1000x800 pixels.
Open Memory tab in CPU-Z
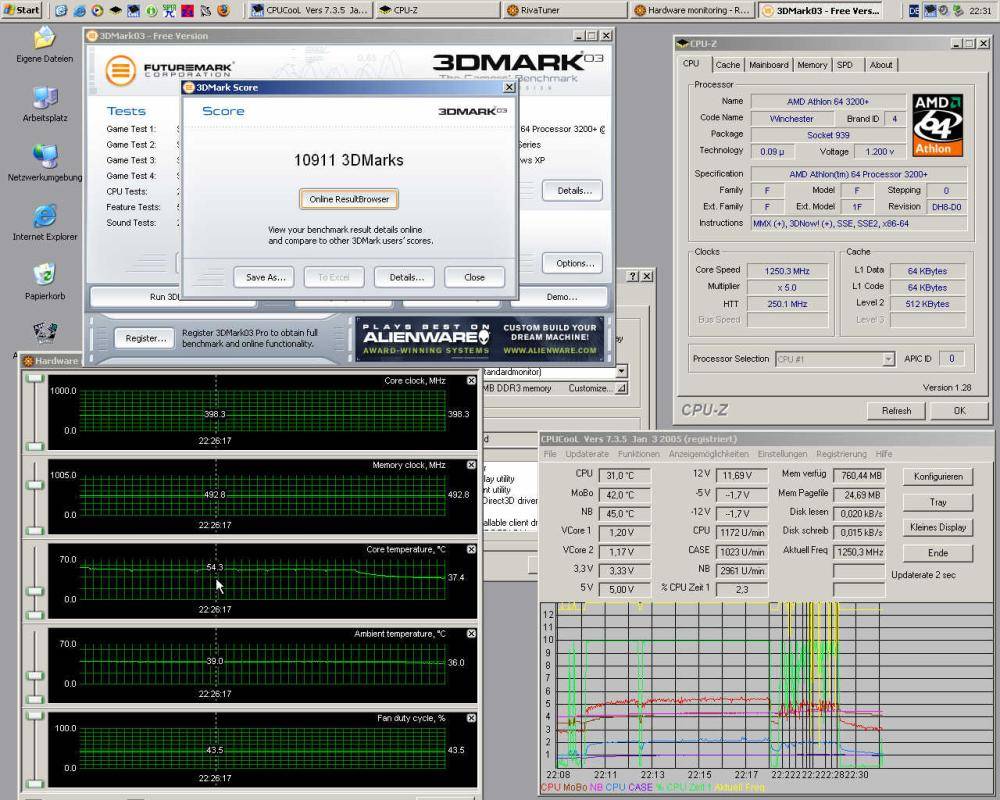[812, 64]
